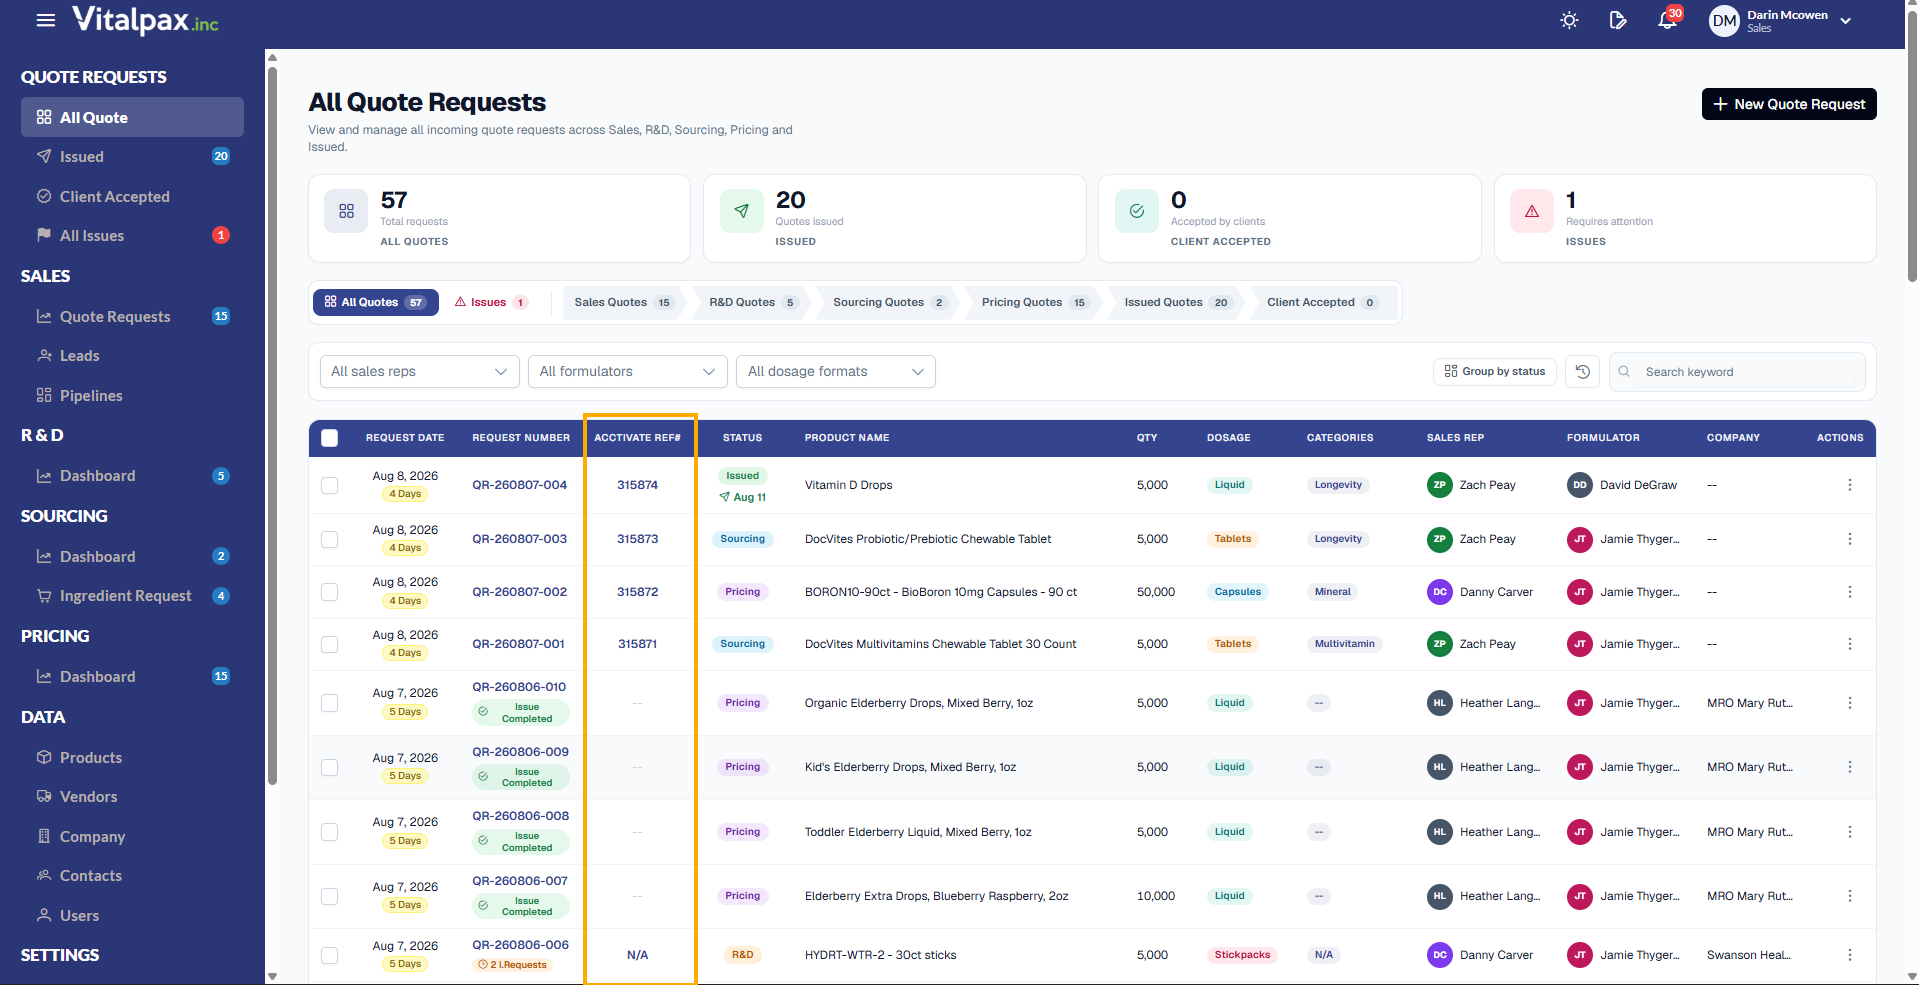This screenshot has width=1919, height=985.
Task: Open Issued quotes in sidebar
Action: tap(132, 157)
